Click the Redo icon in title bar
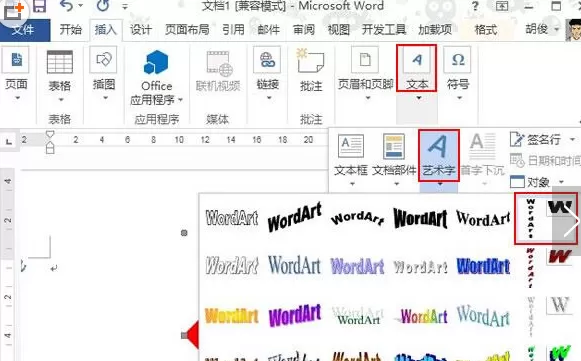581x361 pixels. pyautogui.click(x=103, y=6)
